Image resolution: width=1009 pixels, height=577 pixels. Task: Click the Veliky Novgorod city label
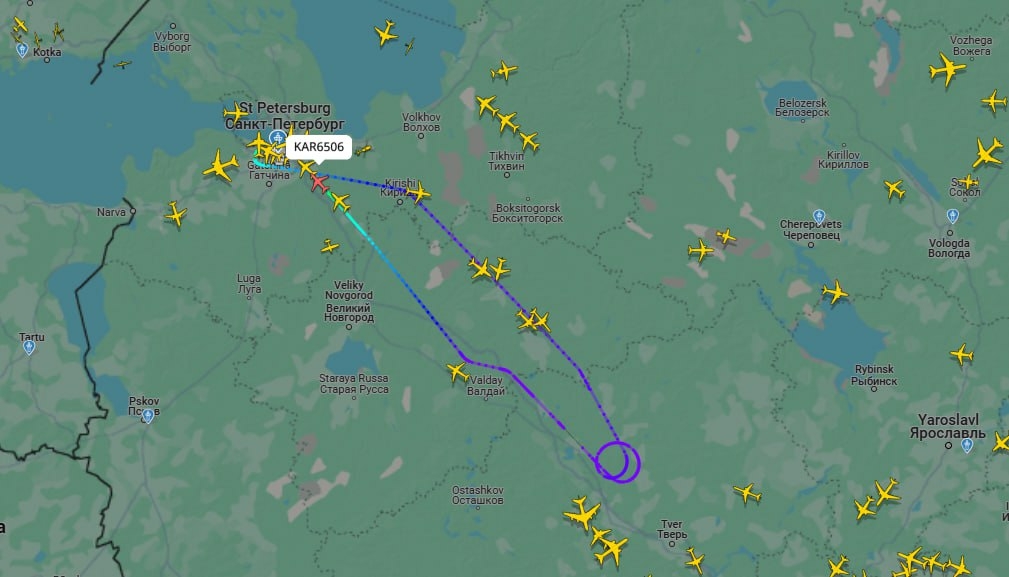point(348,301)
